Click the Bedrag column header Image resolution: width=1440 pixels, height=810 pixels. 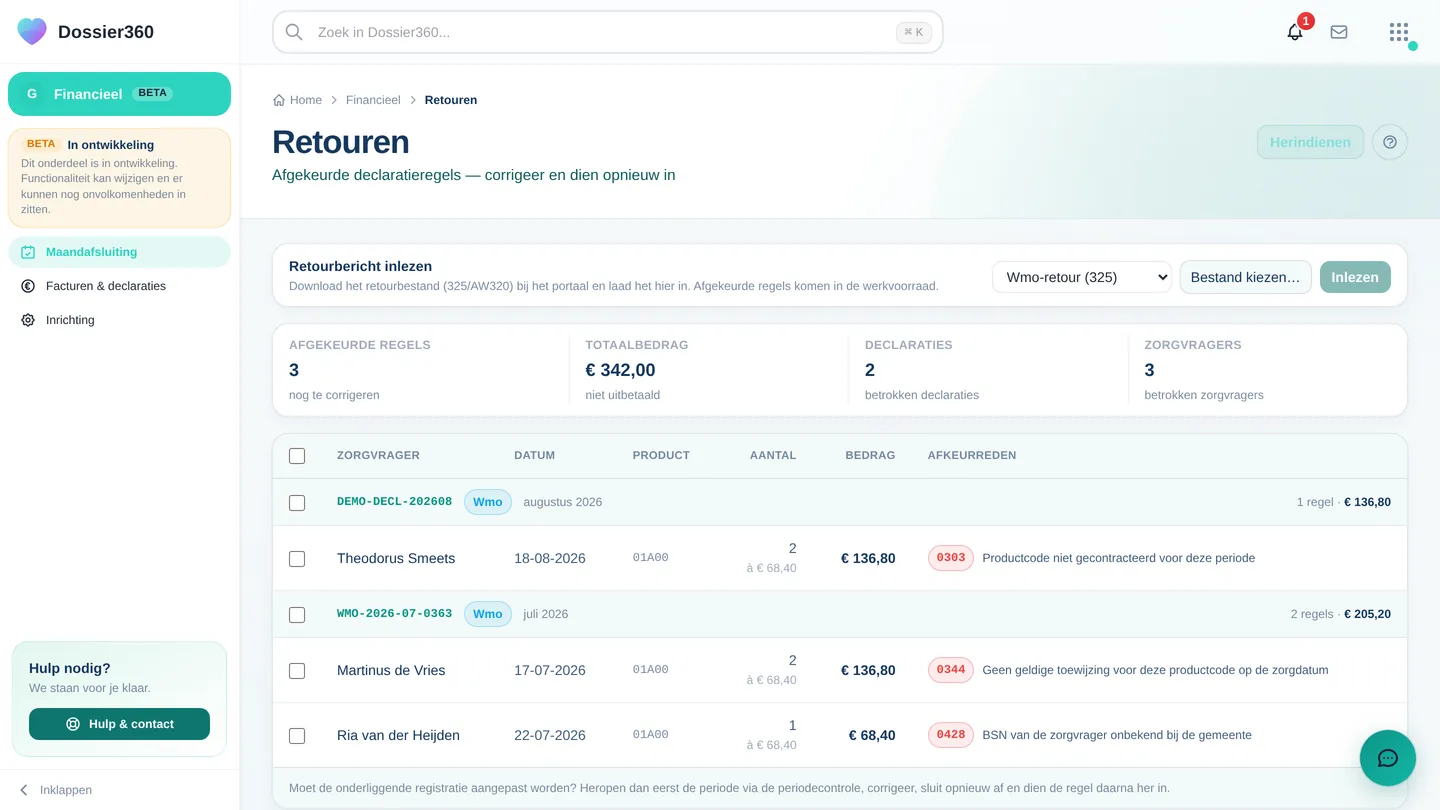tap(870, 455)
